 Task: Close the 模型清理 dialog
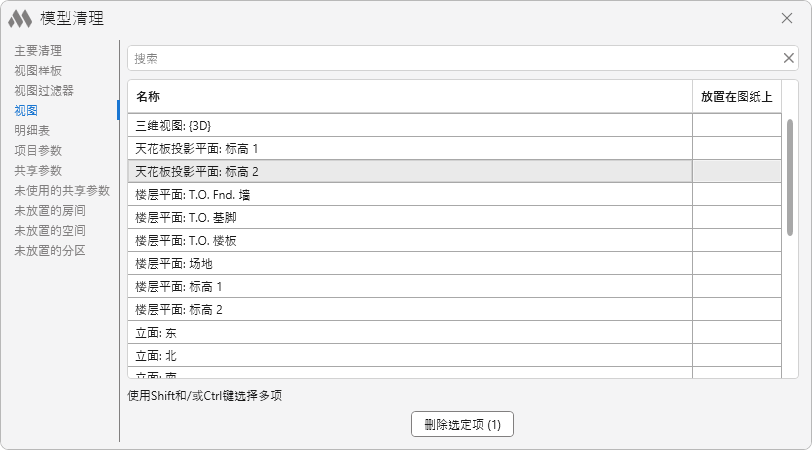pyautogui.click(x=787, y=18)
